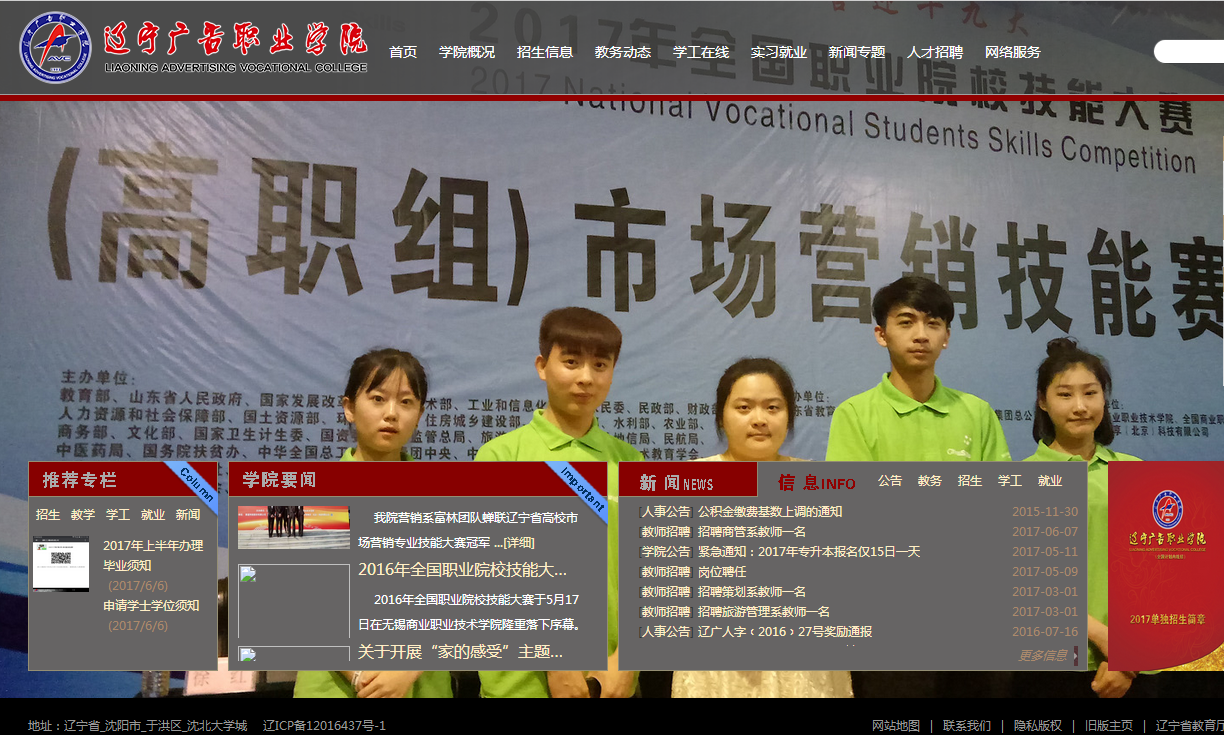1224x735 pixels.
Task: Open 2016年全国职业院校技能大... headline
Action: tap(462, 570)
